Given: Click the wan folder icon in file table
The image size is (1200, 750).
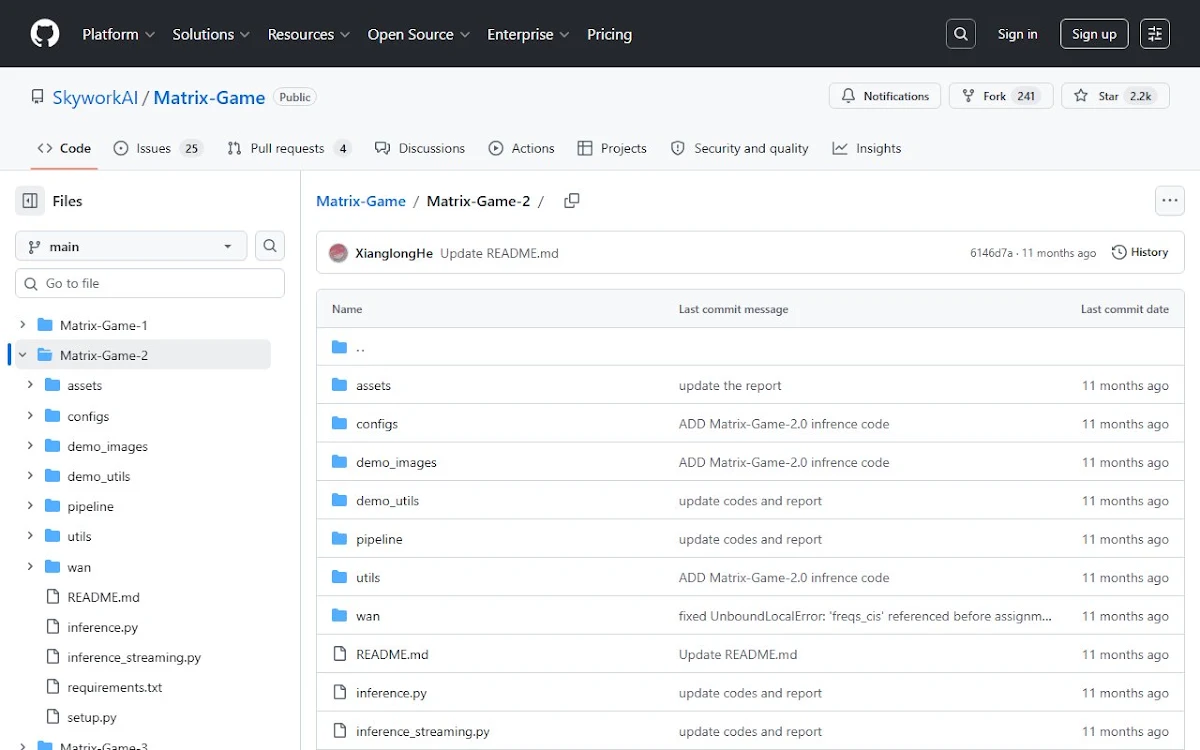Looking at the screenshot, I should (x=339, y=616).
